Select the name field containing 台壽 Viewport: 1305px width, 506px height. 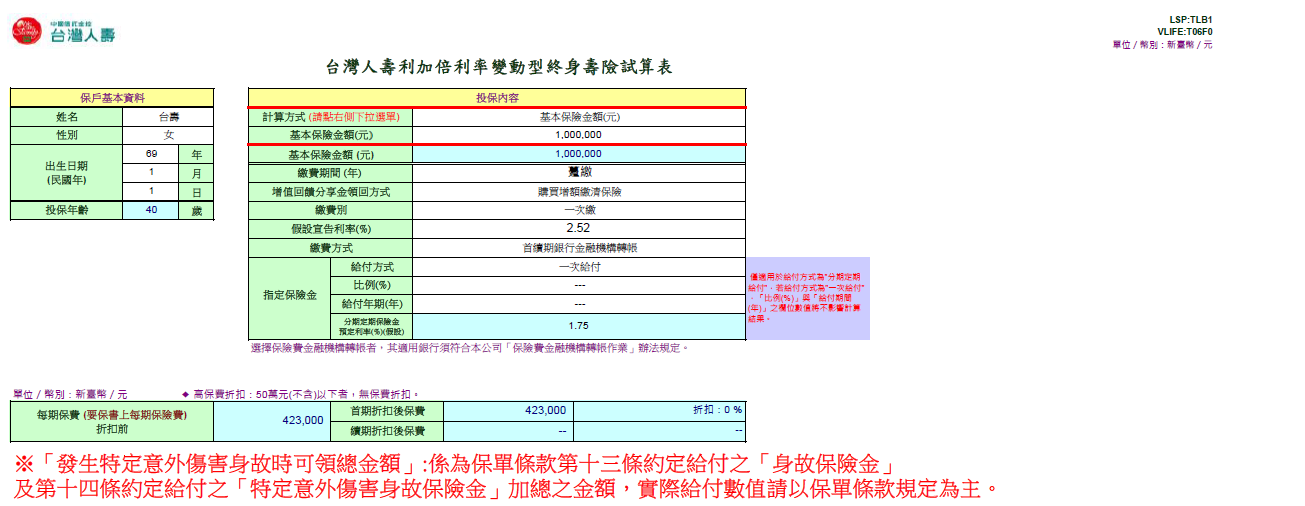point(168,117)
